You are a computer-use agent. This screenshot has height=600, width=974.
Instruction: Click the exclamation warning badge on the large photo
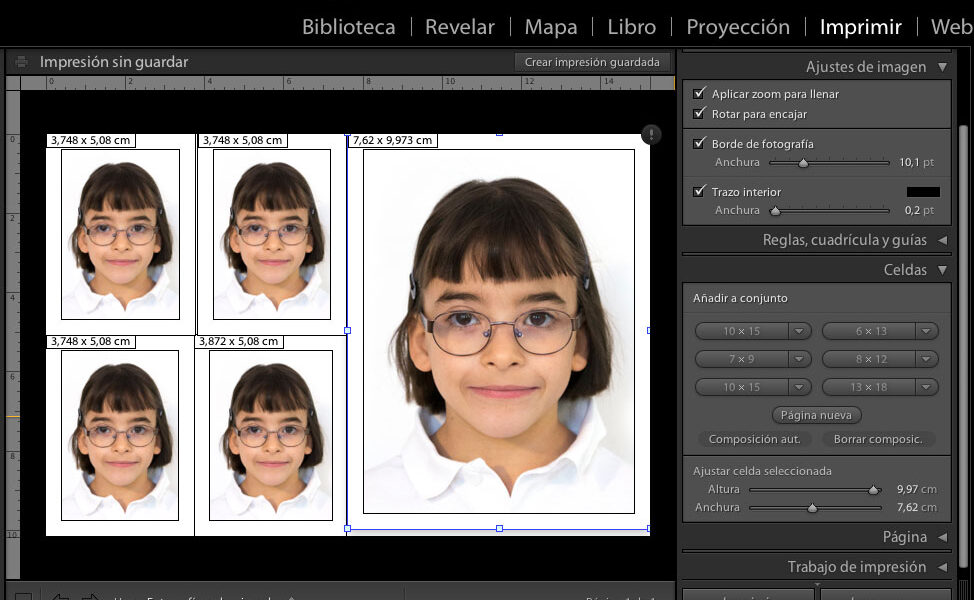coord(651,134)
